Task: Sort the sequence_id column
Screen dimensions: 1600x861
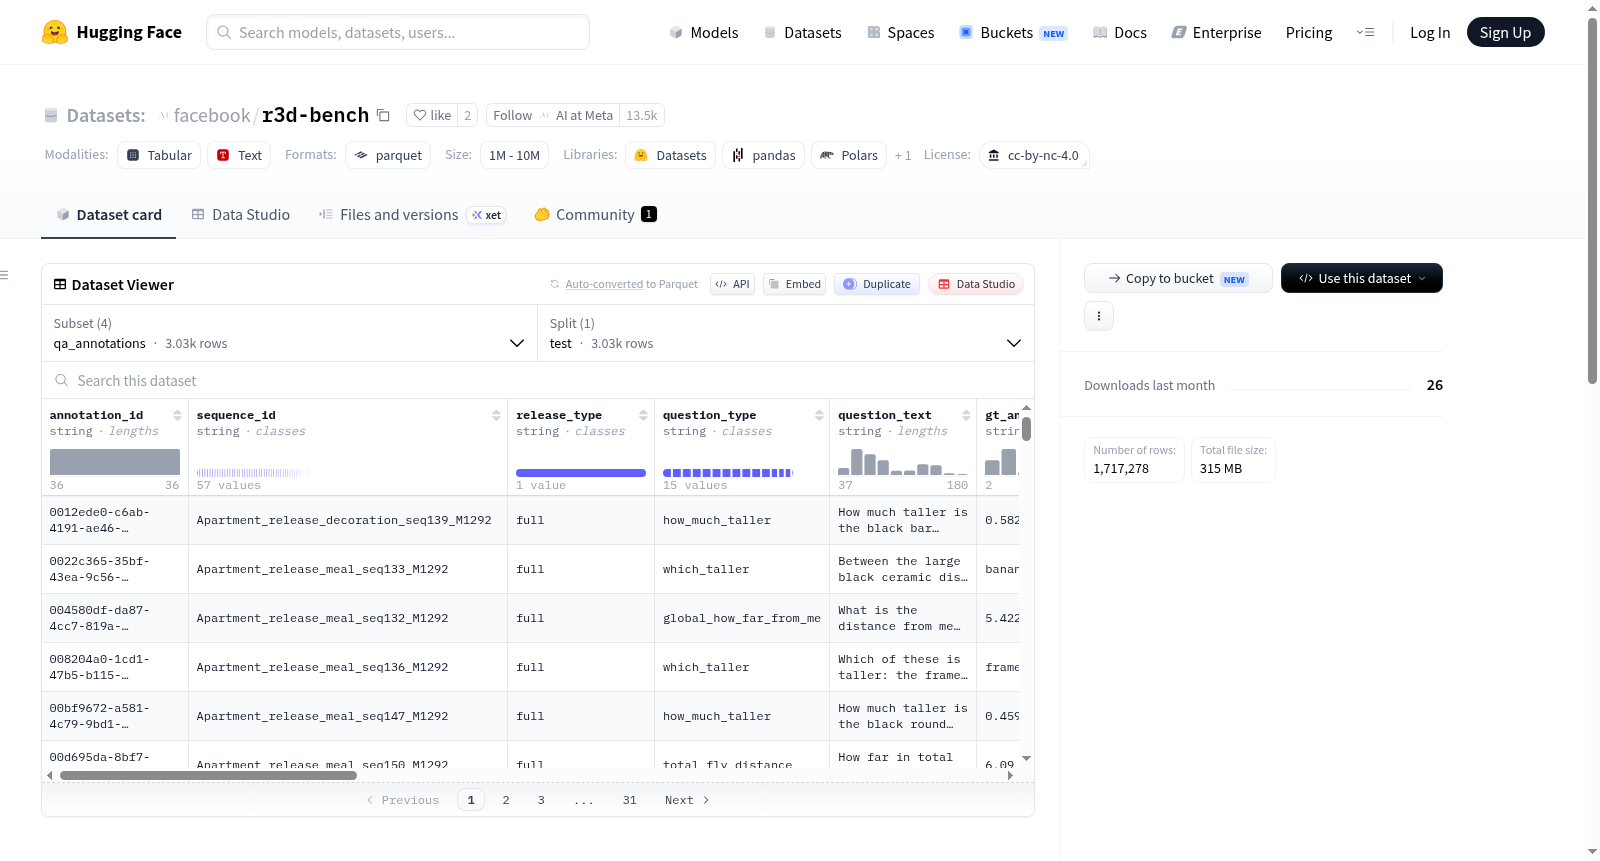Action: (496, 415)
